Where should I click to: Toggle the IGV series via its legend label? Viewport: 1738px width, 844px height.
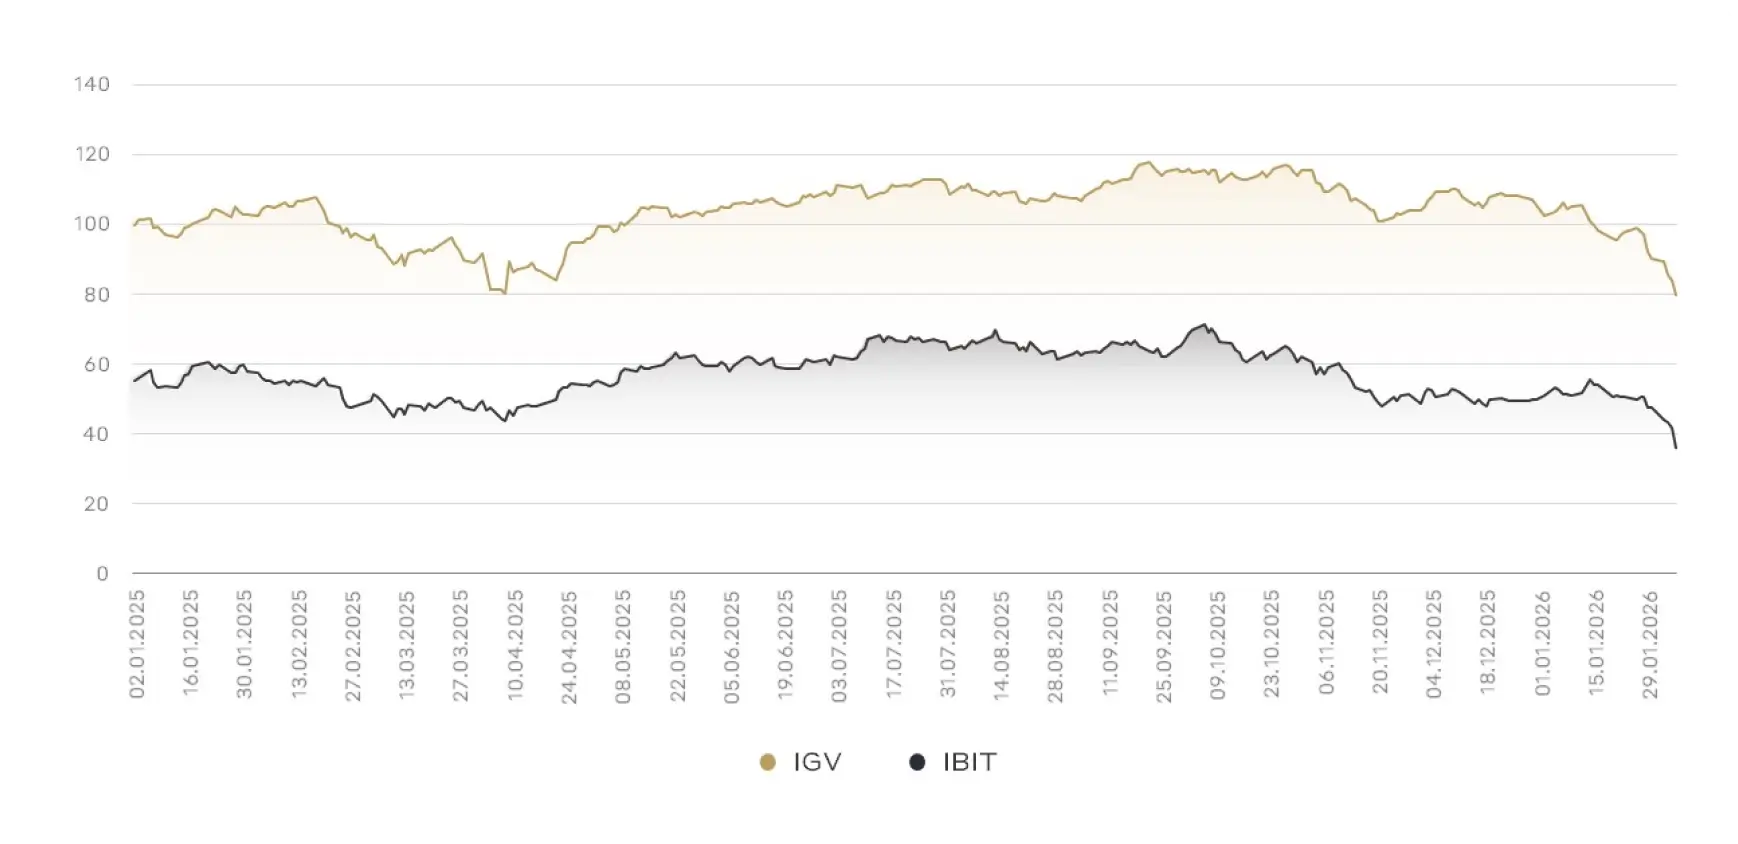pos(817,763)
